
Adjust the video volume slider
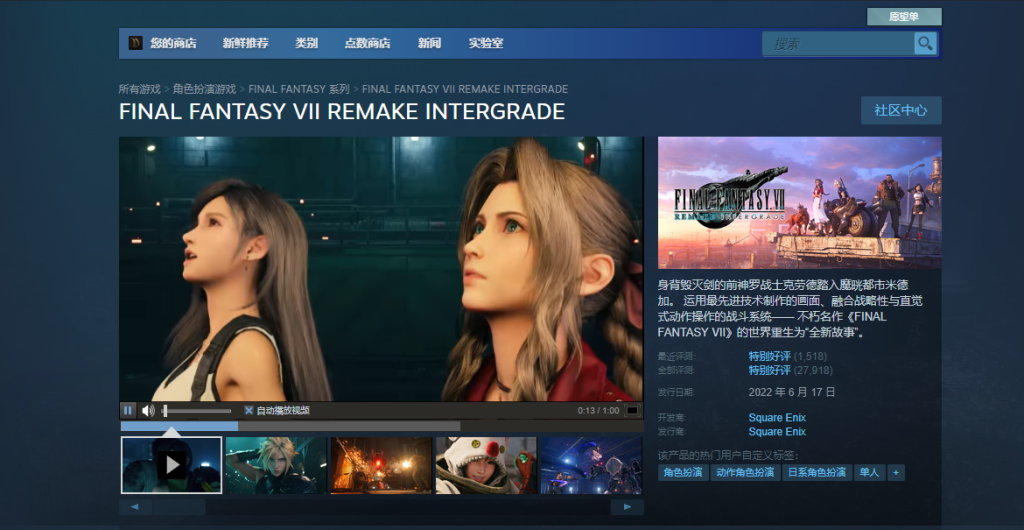click(x=197, y=411)
